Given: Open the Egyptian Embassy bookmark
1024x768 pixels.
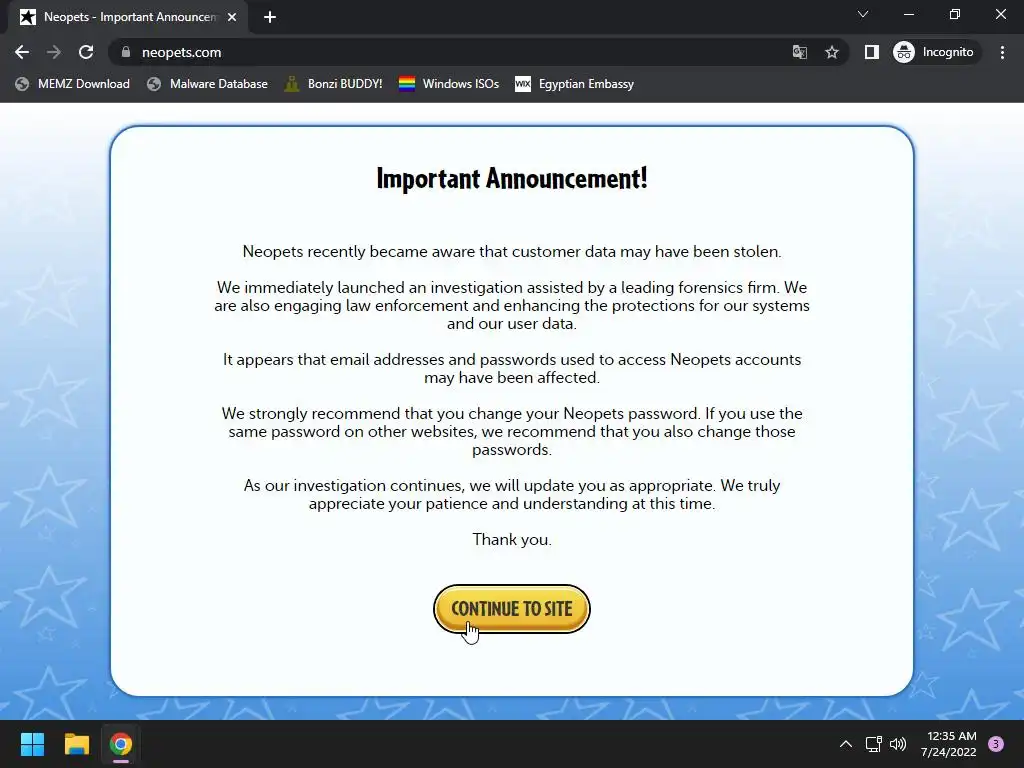Looking at the screenshot, I should pos(575,84).
